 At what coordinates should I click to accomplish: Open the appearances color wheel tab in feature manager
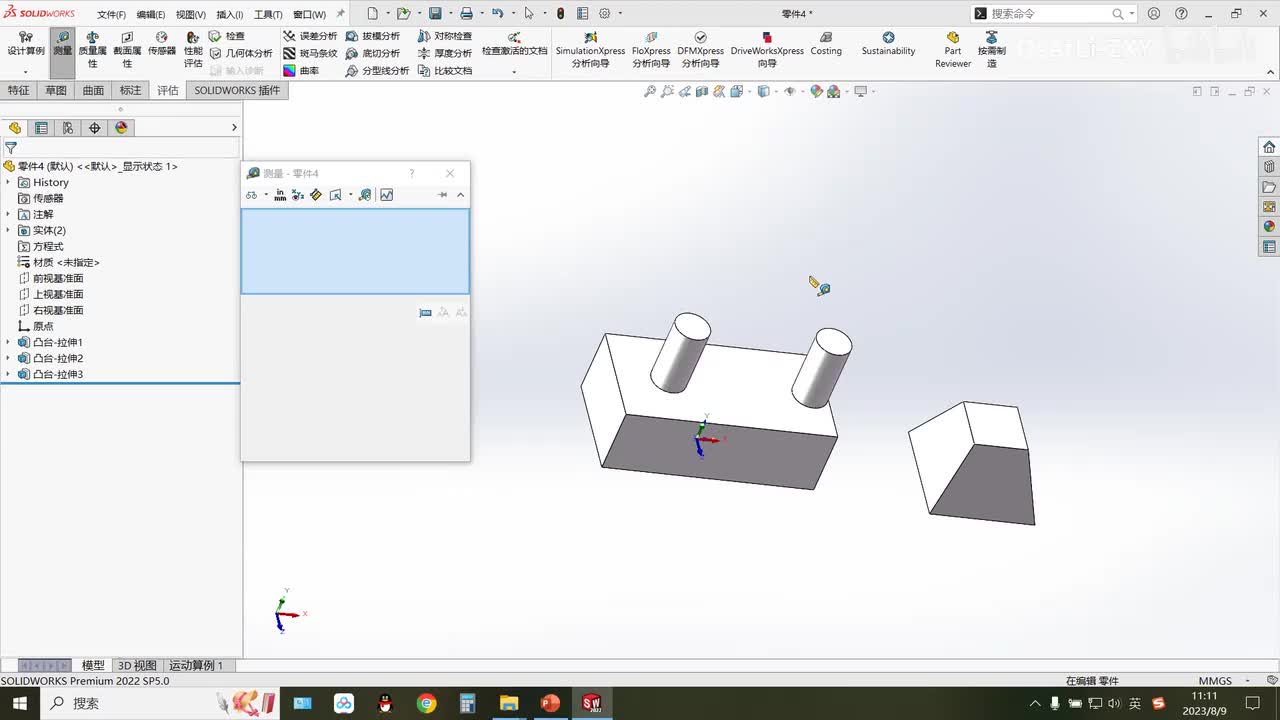(122, 128)
